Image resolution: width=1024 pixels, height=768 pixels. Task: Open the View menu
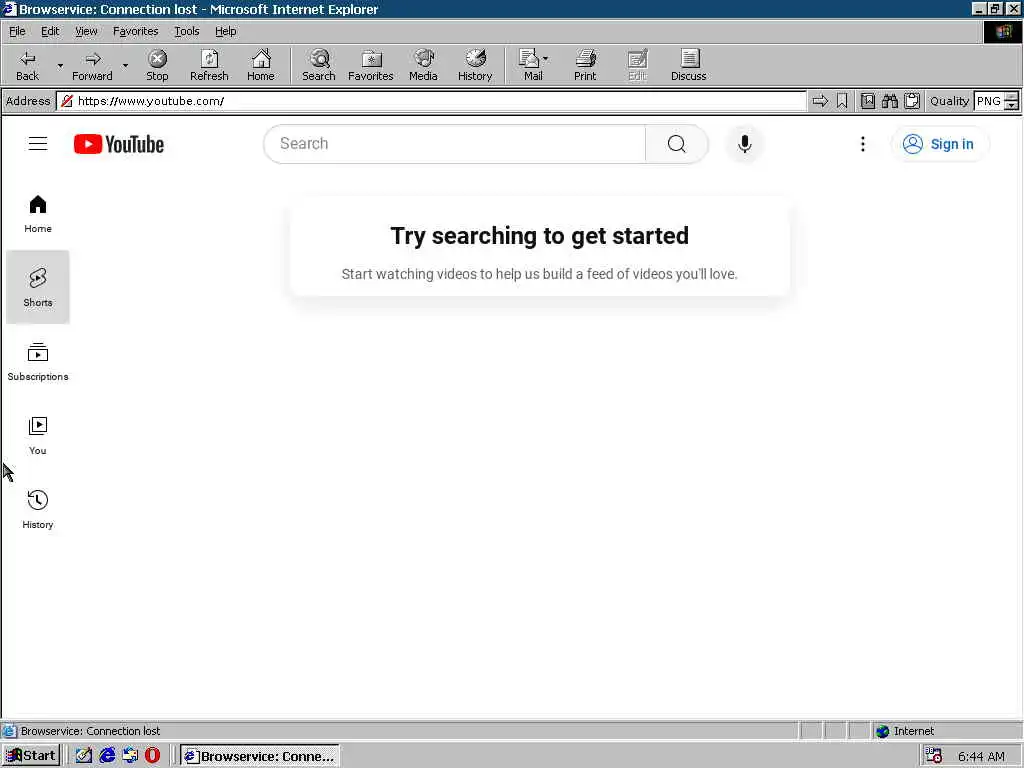[x=86, y=31]
